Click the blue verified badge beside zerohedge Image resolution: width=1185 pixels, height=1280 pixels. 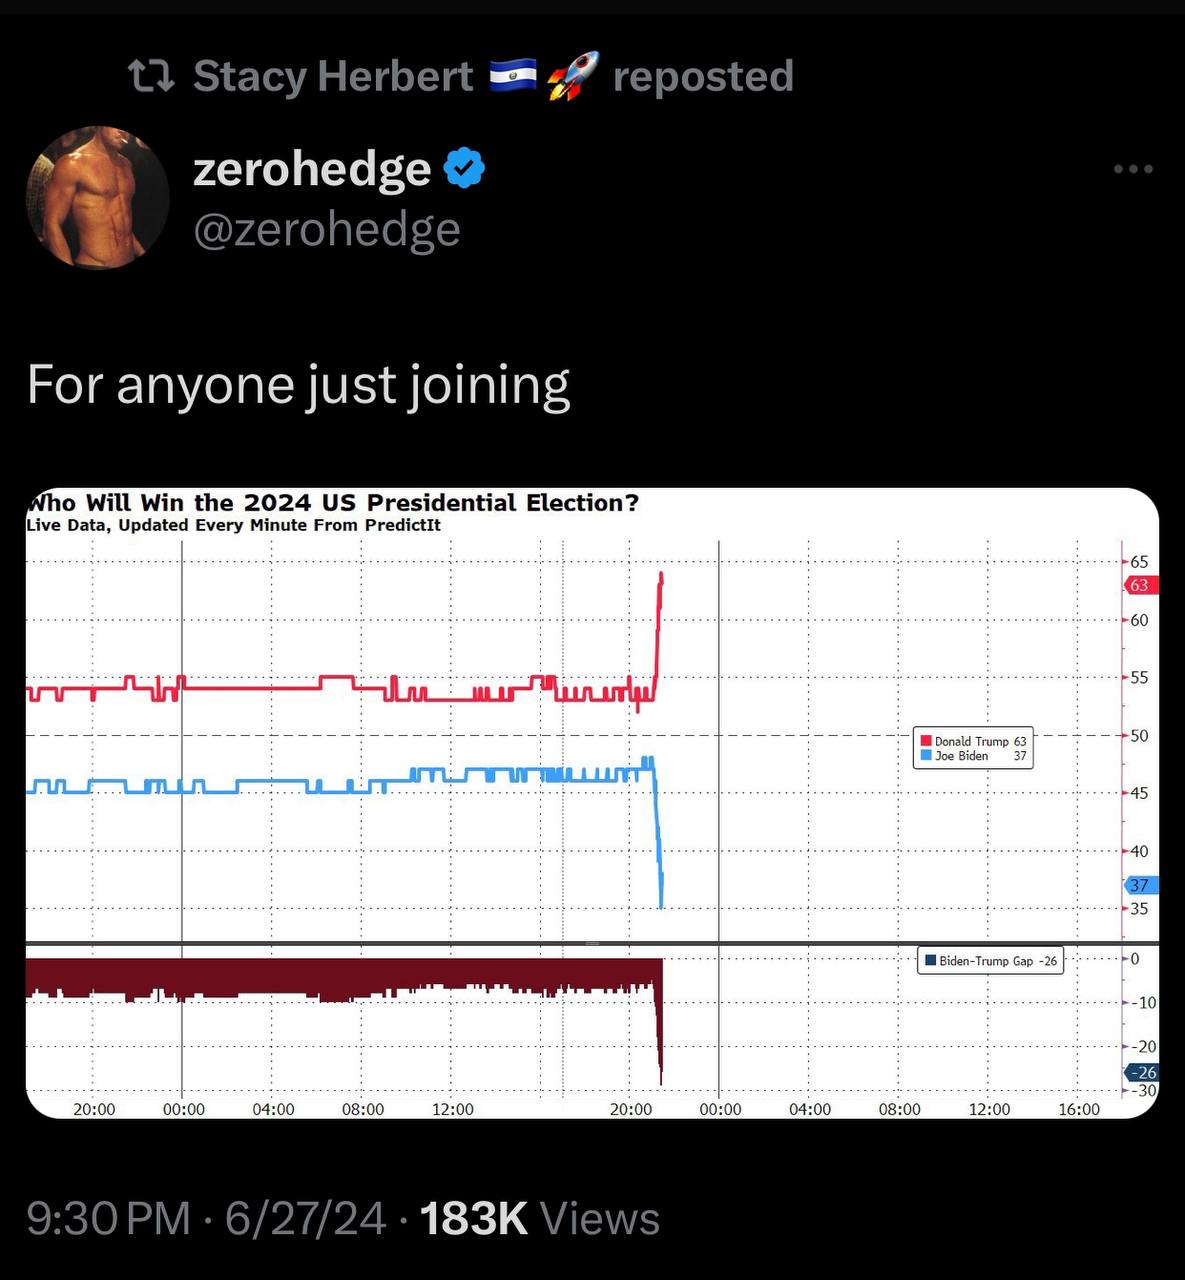point(463,168)
